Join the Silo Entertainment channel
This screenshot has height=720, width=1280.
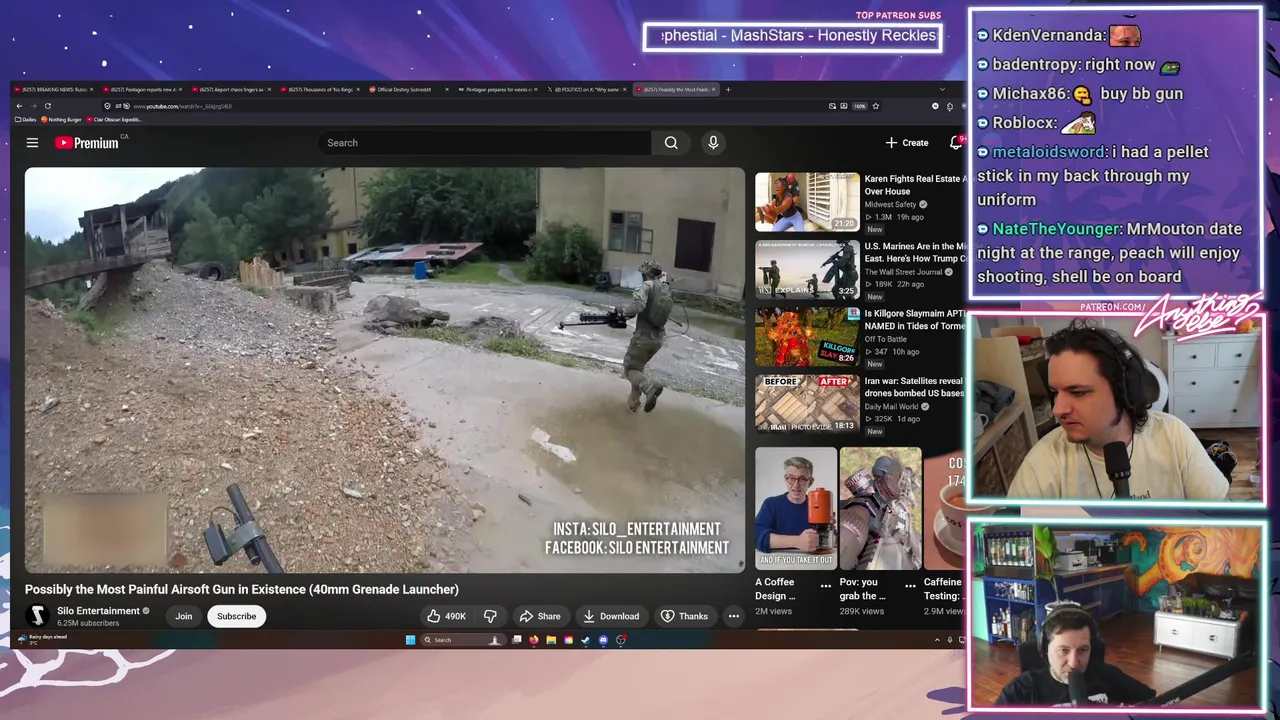pos(184,616)
